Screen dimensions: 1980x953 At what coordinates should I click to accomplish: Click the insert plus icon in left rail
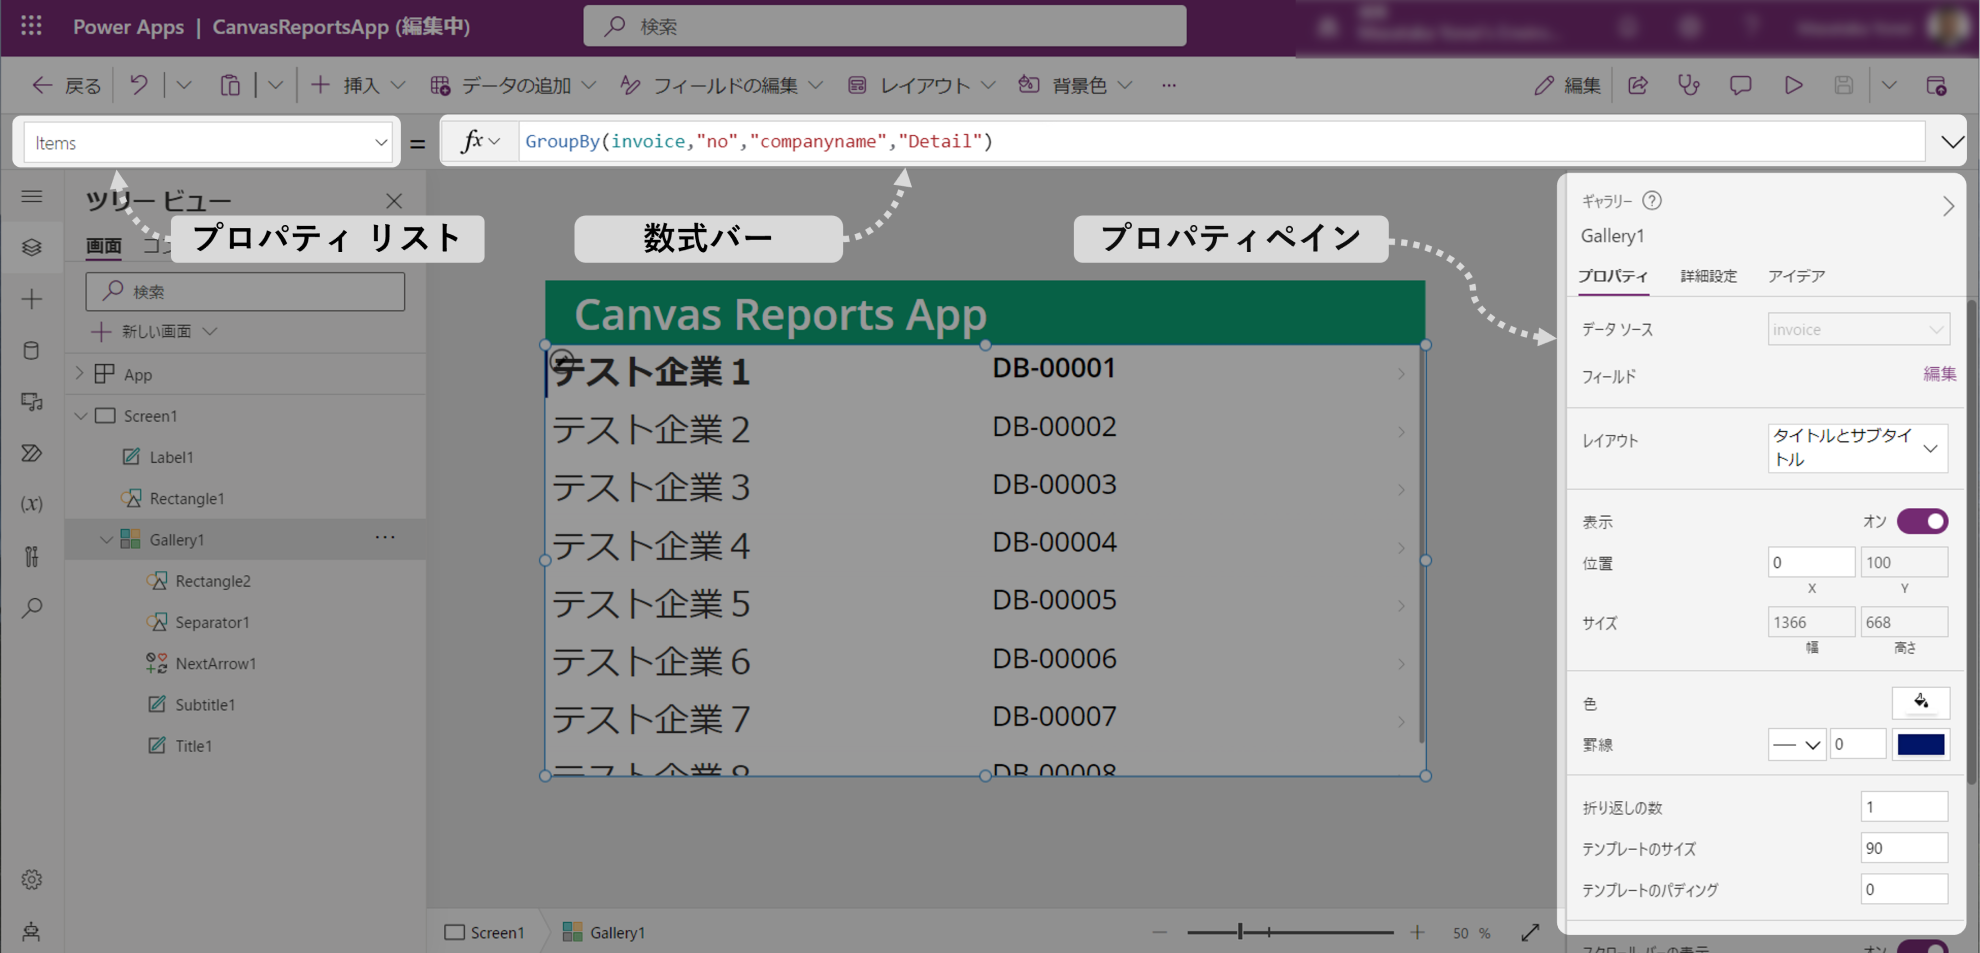pos(32,299)
